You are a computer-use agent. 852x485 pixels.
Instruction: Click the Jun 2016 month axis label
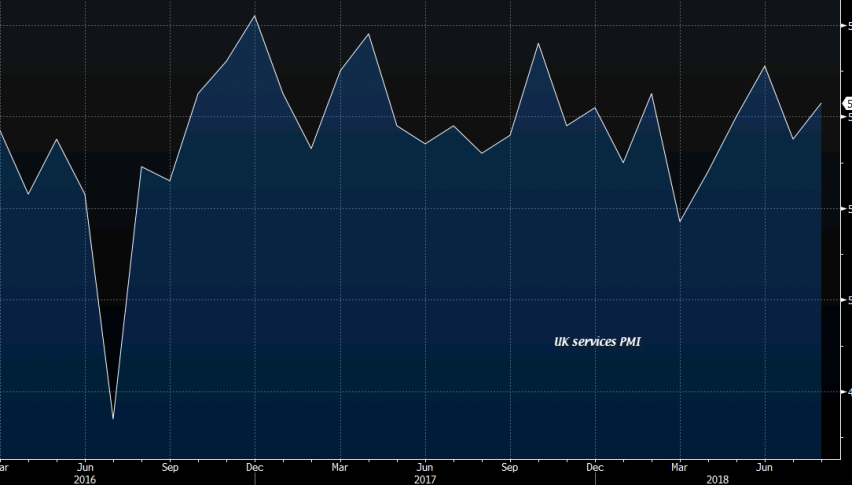pos(85,467)
